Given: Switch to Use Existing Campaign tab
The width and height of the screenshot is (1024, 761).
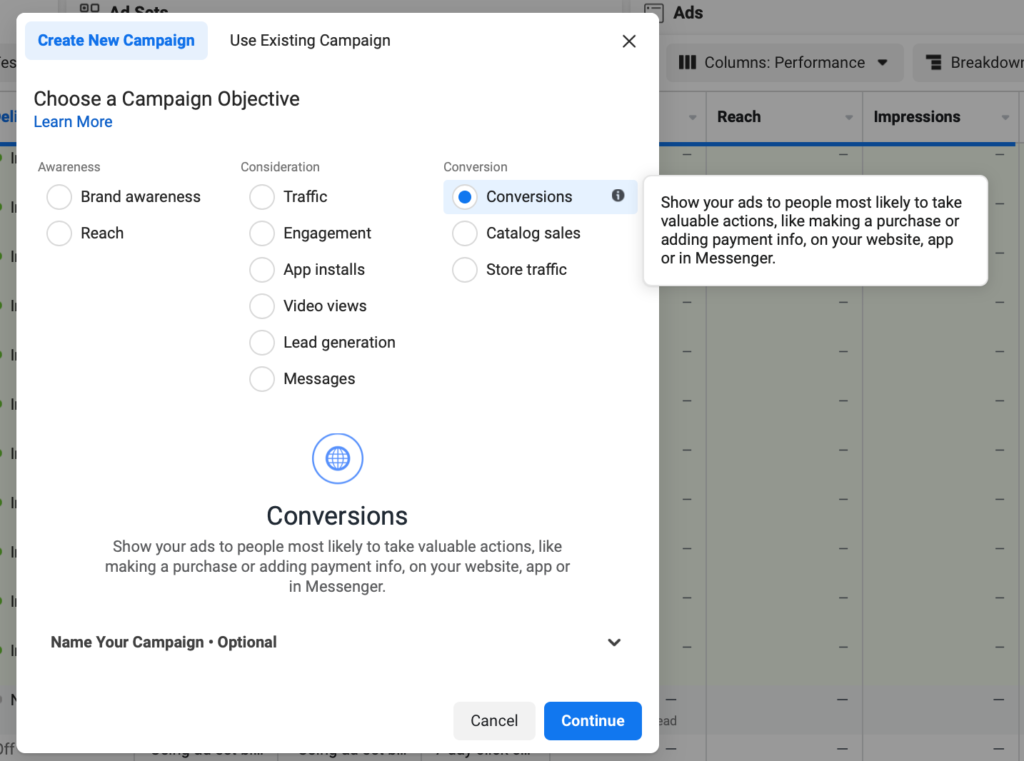Looking at the screenshot, I should [310, 40].
